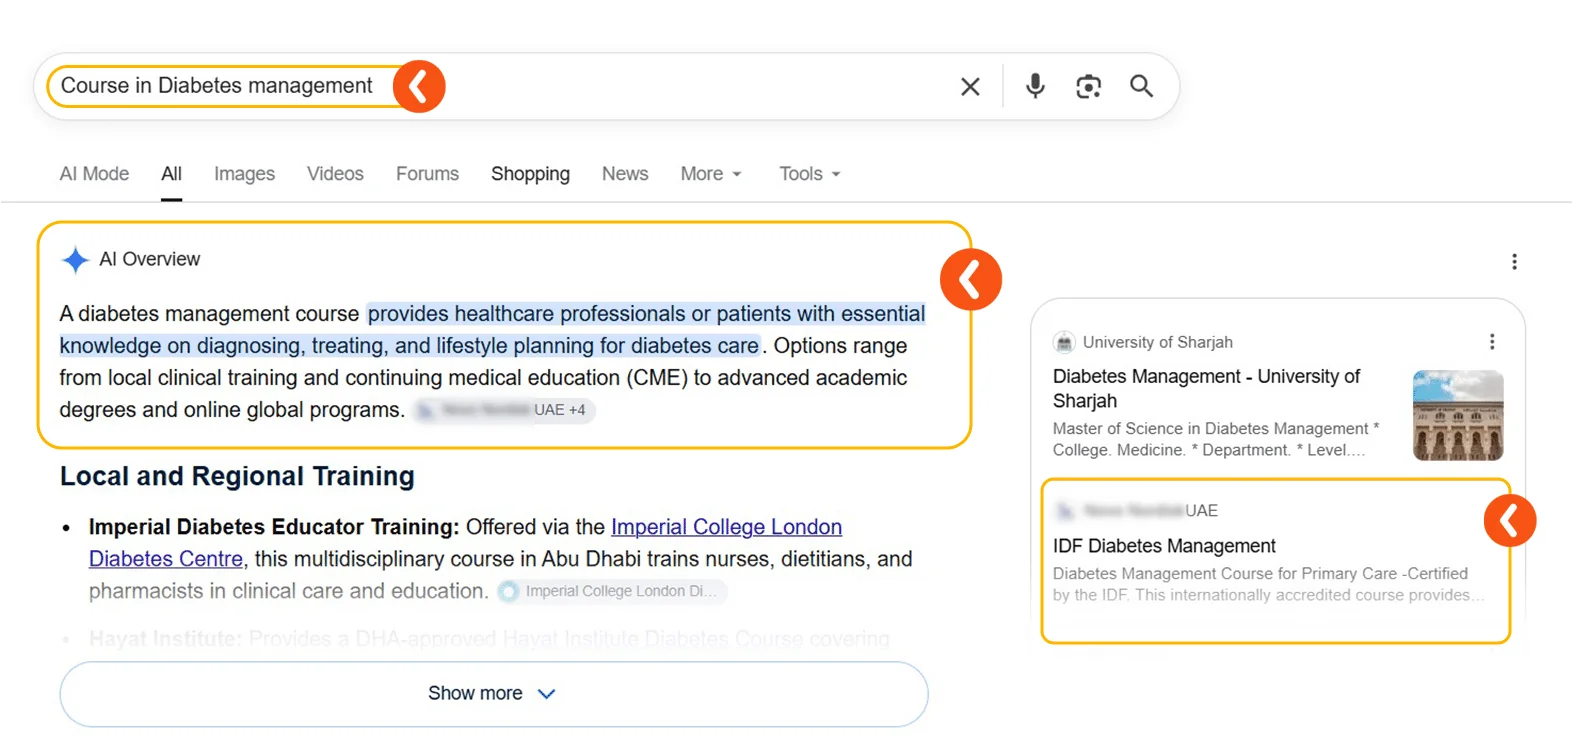Open the AI Overview three-dot options menu
1572x756 pixels.
1514,262
